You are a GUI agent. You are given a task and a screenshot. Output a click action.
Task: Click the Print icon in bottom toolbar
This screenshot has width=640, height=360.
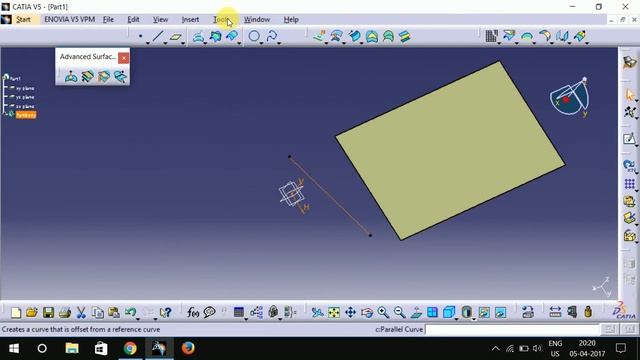click(65, 313)
